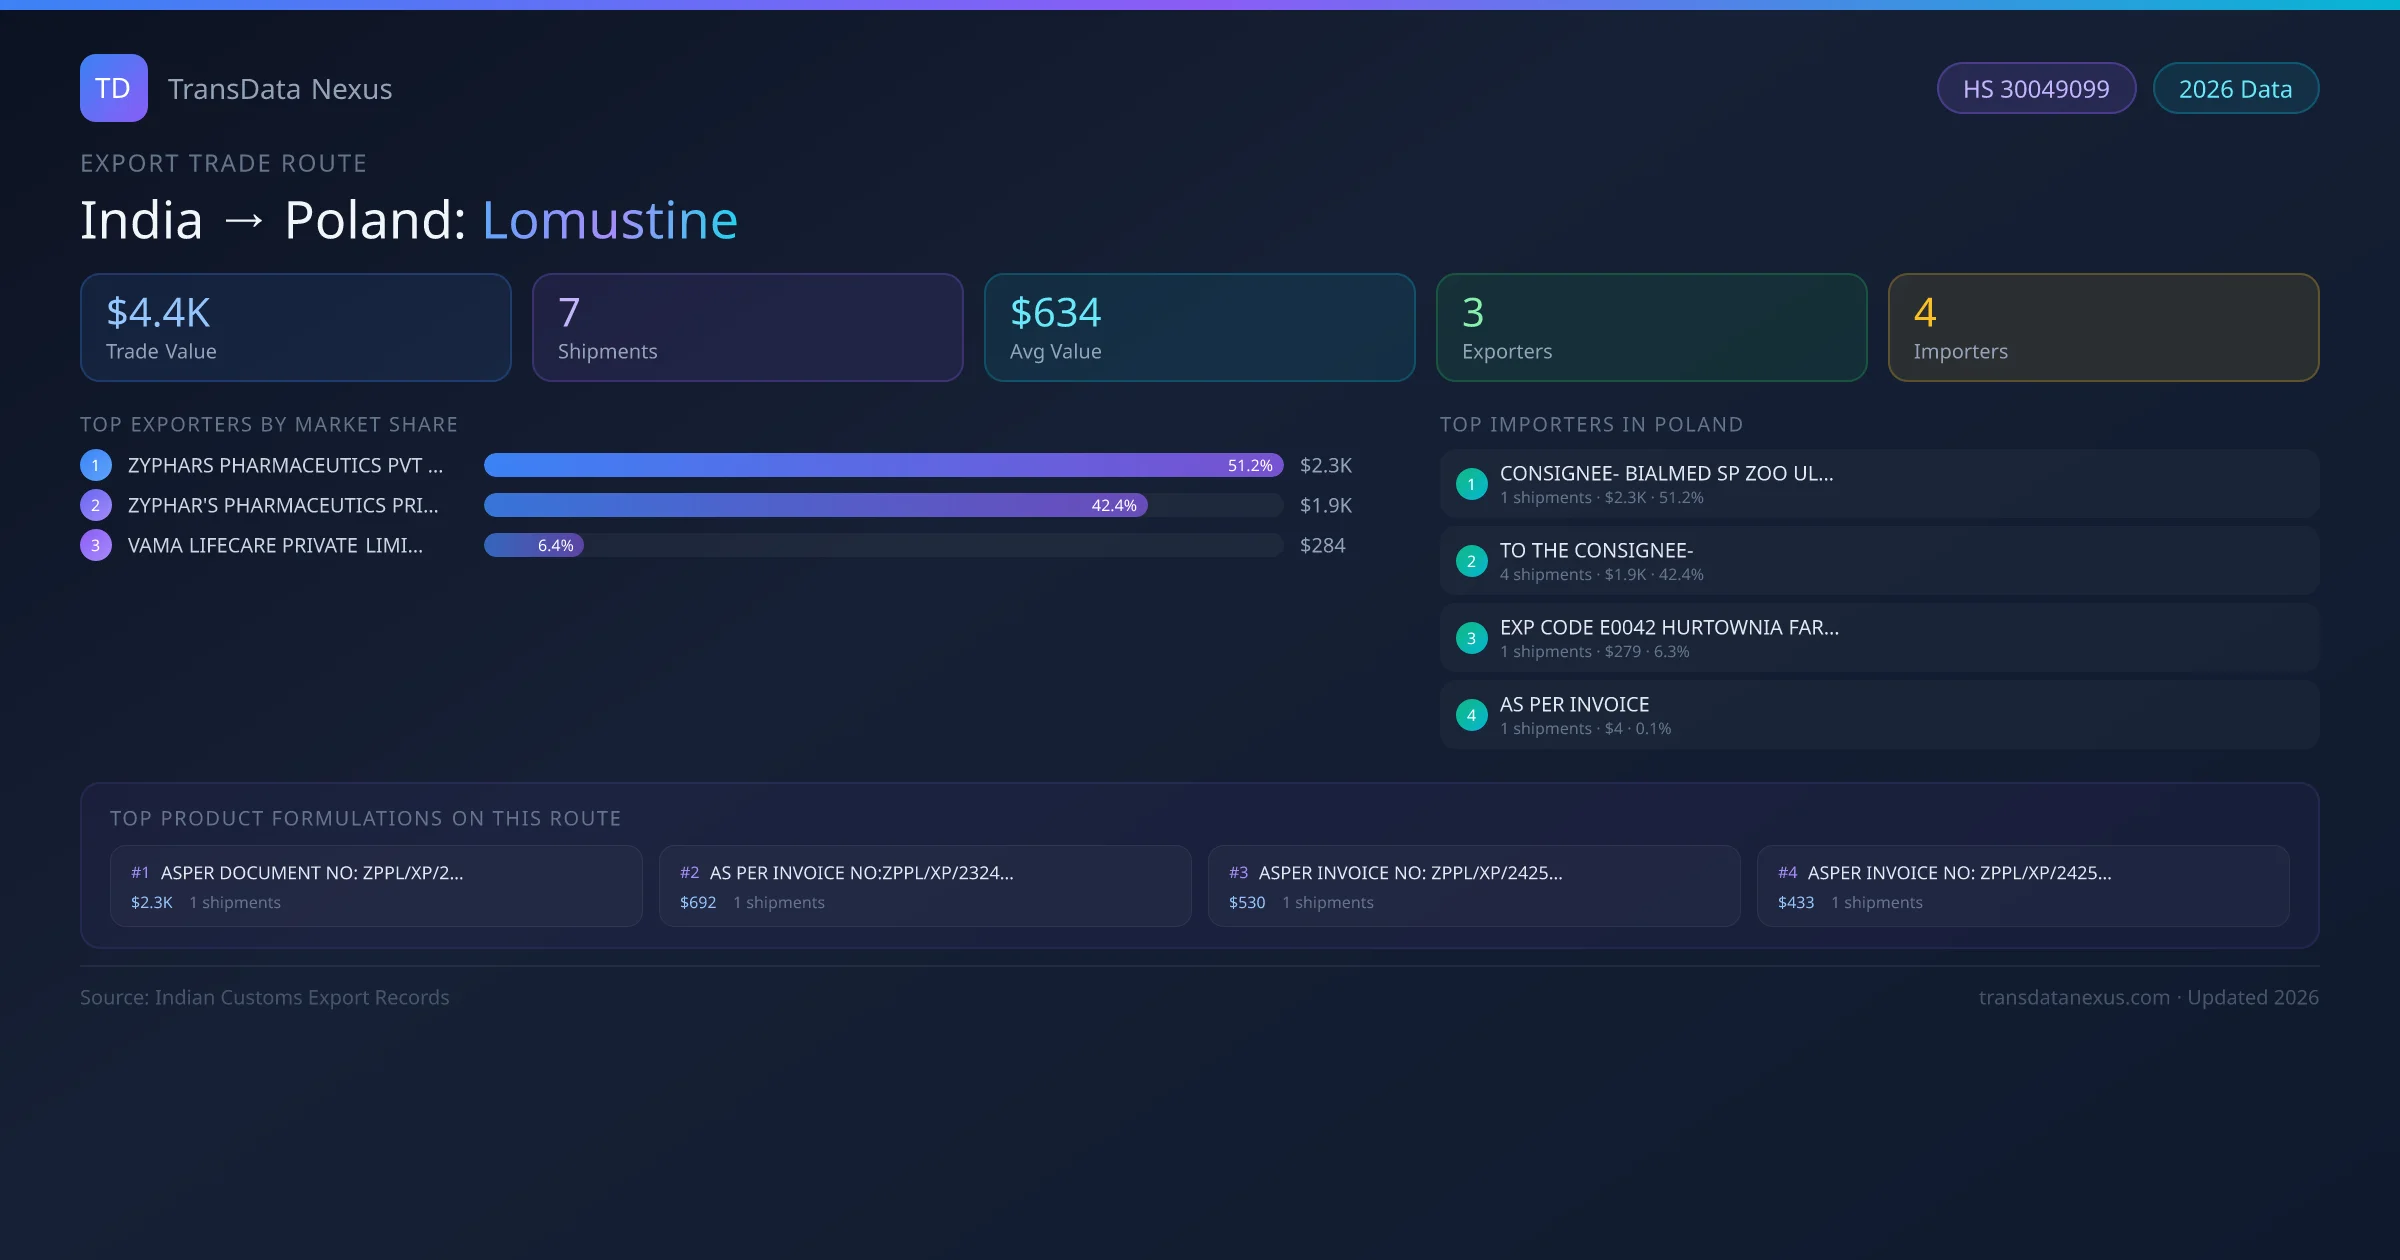The width and height of the screenshot is (2400, 1260).
Task: Click the green rank 1 importer badge
Action: [x=1471, y=484]
